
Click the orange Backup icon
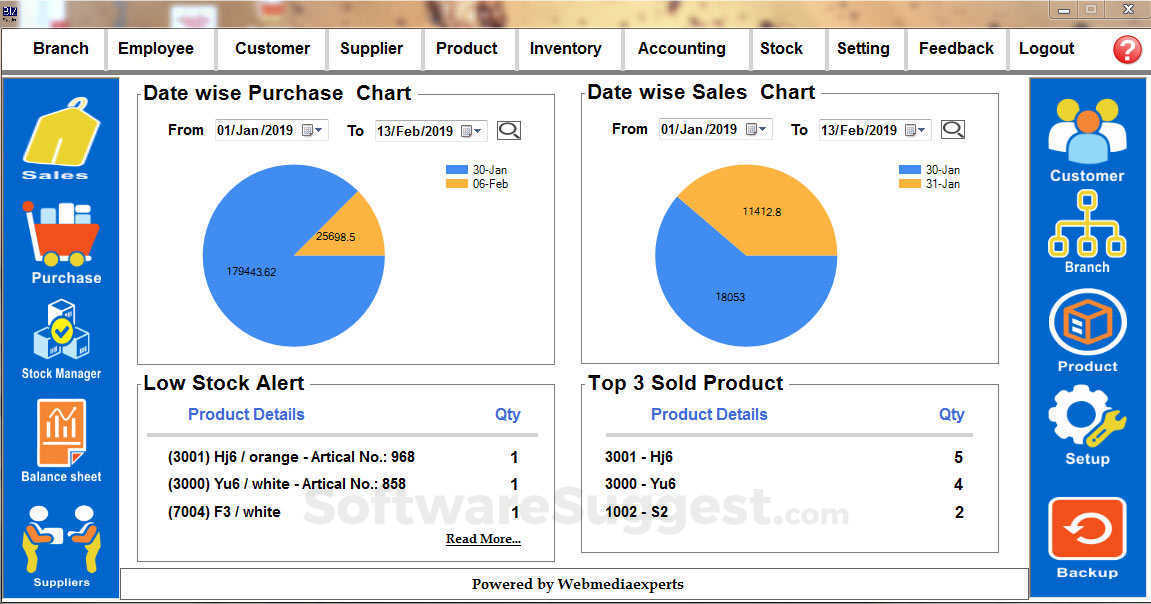tap(1087, 528)
